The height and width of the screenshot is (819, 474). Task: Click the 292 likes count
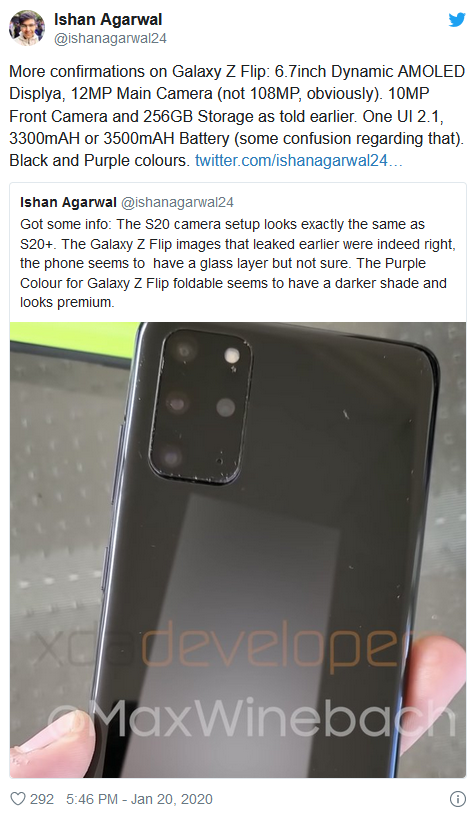click(42, 799)
